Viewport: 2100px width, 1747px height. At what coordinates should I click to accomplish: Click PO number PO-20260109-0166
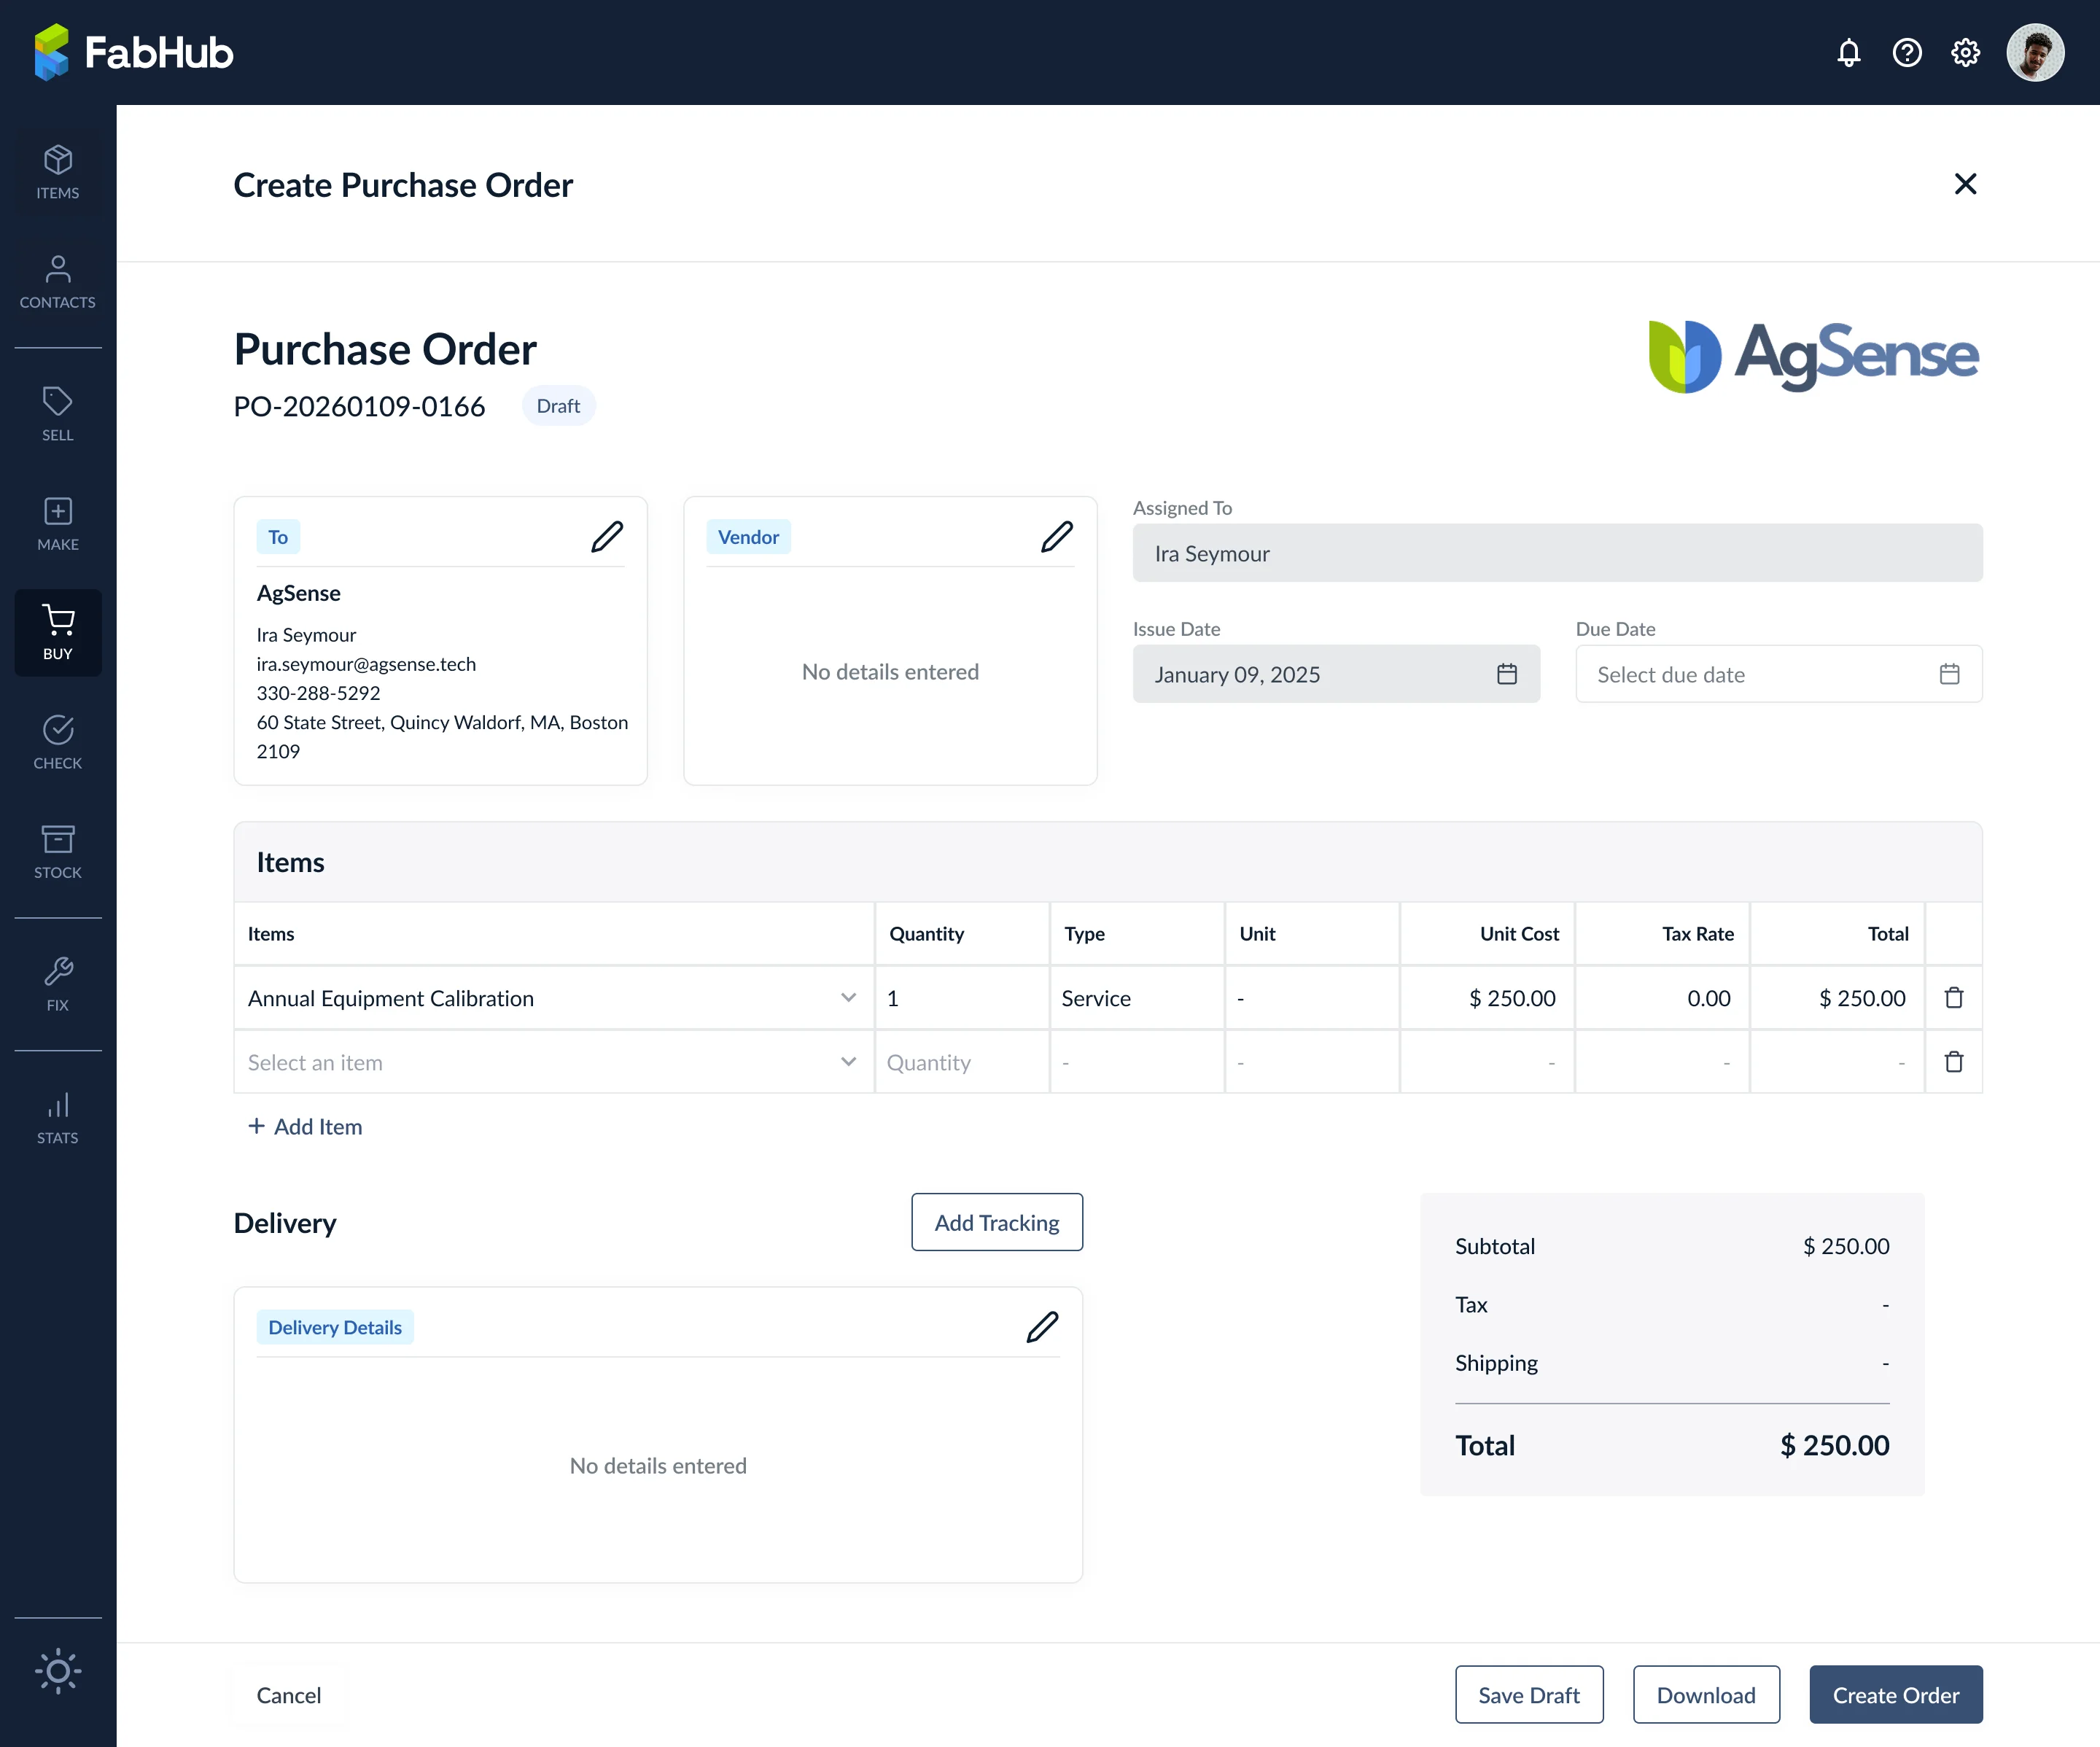[359, 406]
